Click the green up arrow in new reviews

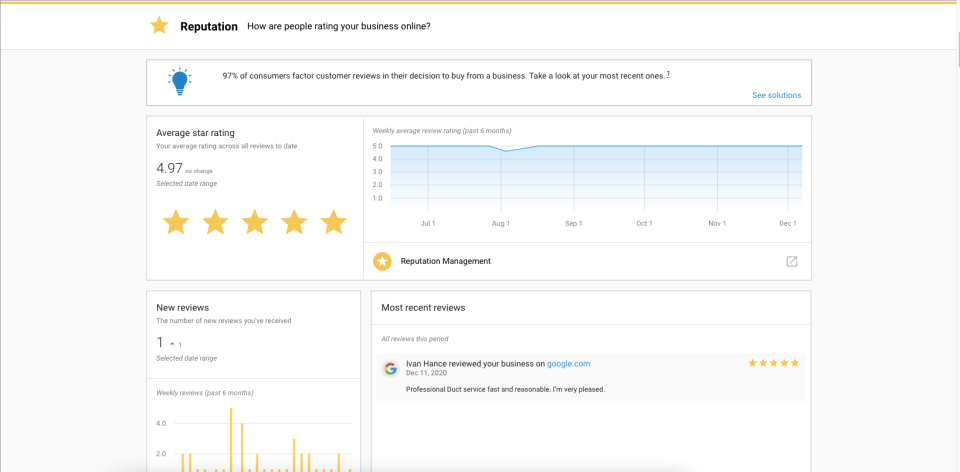[172, 344]
